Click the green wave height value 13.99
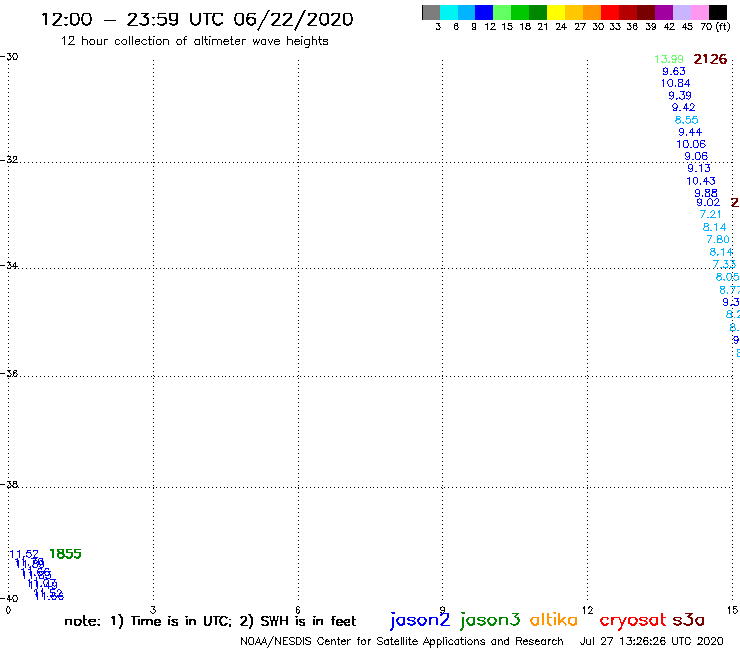Screen dimensions: 740x650 tap(669, 59)
